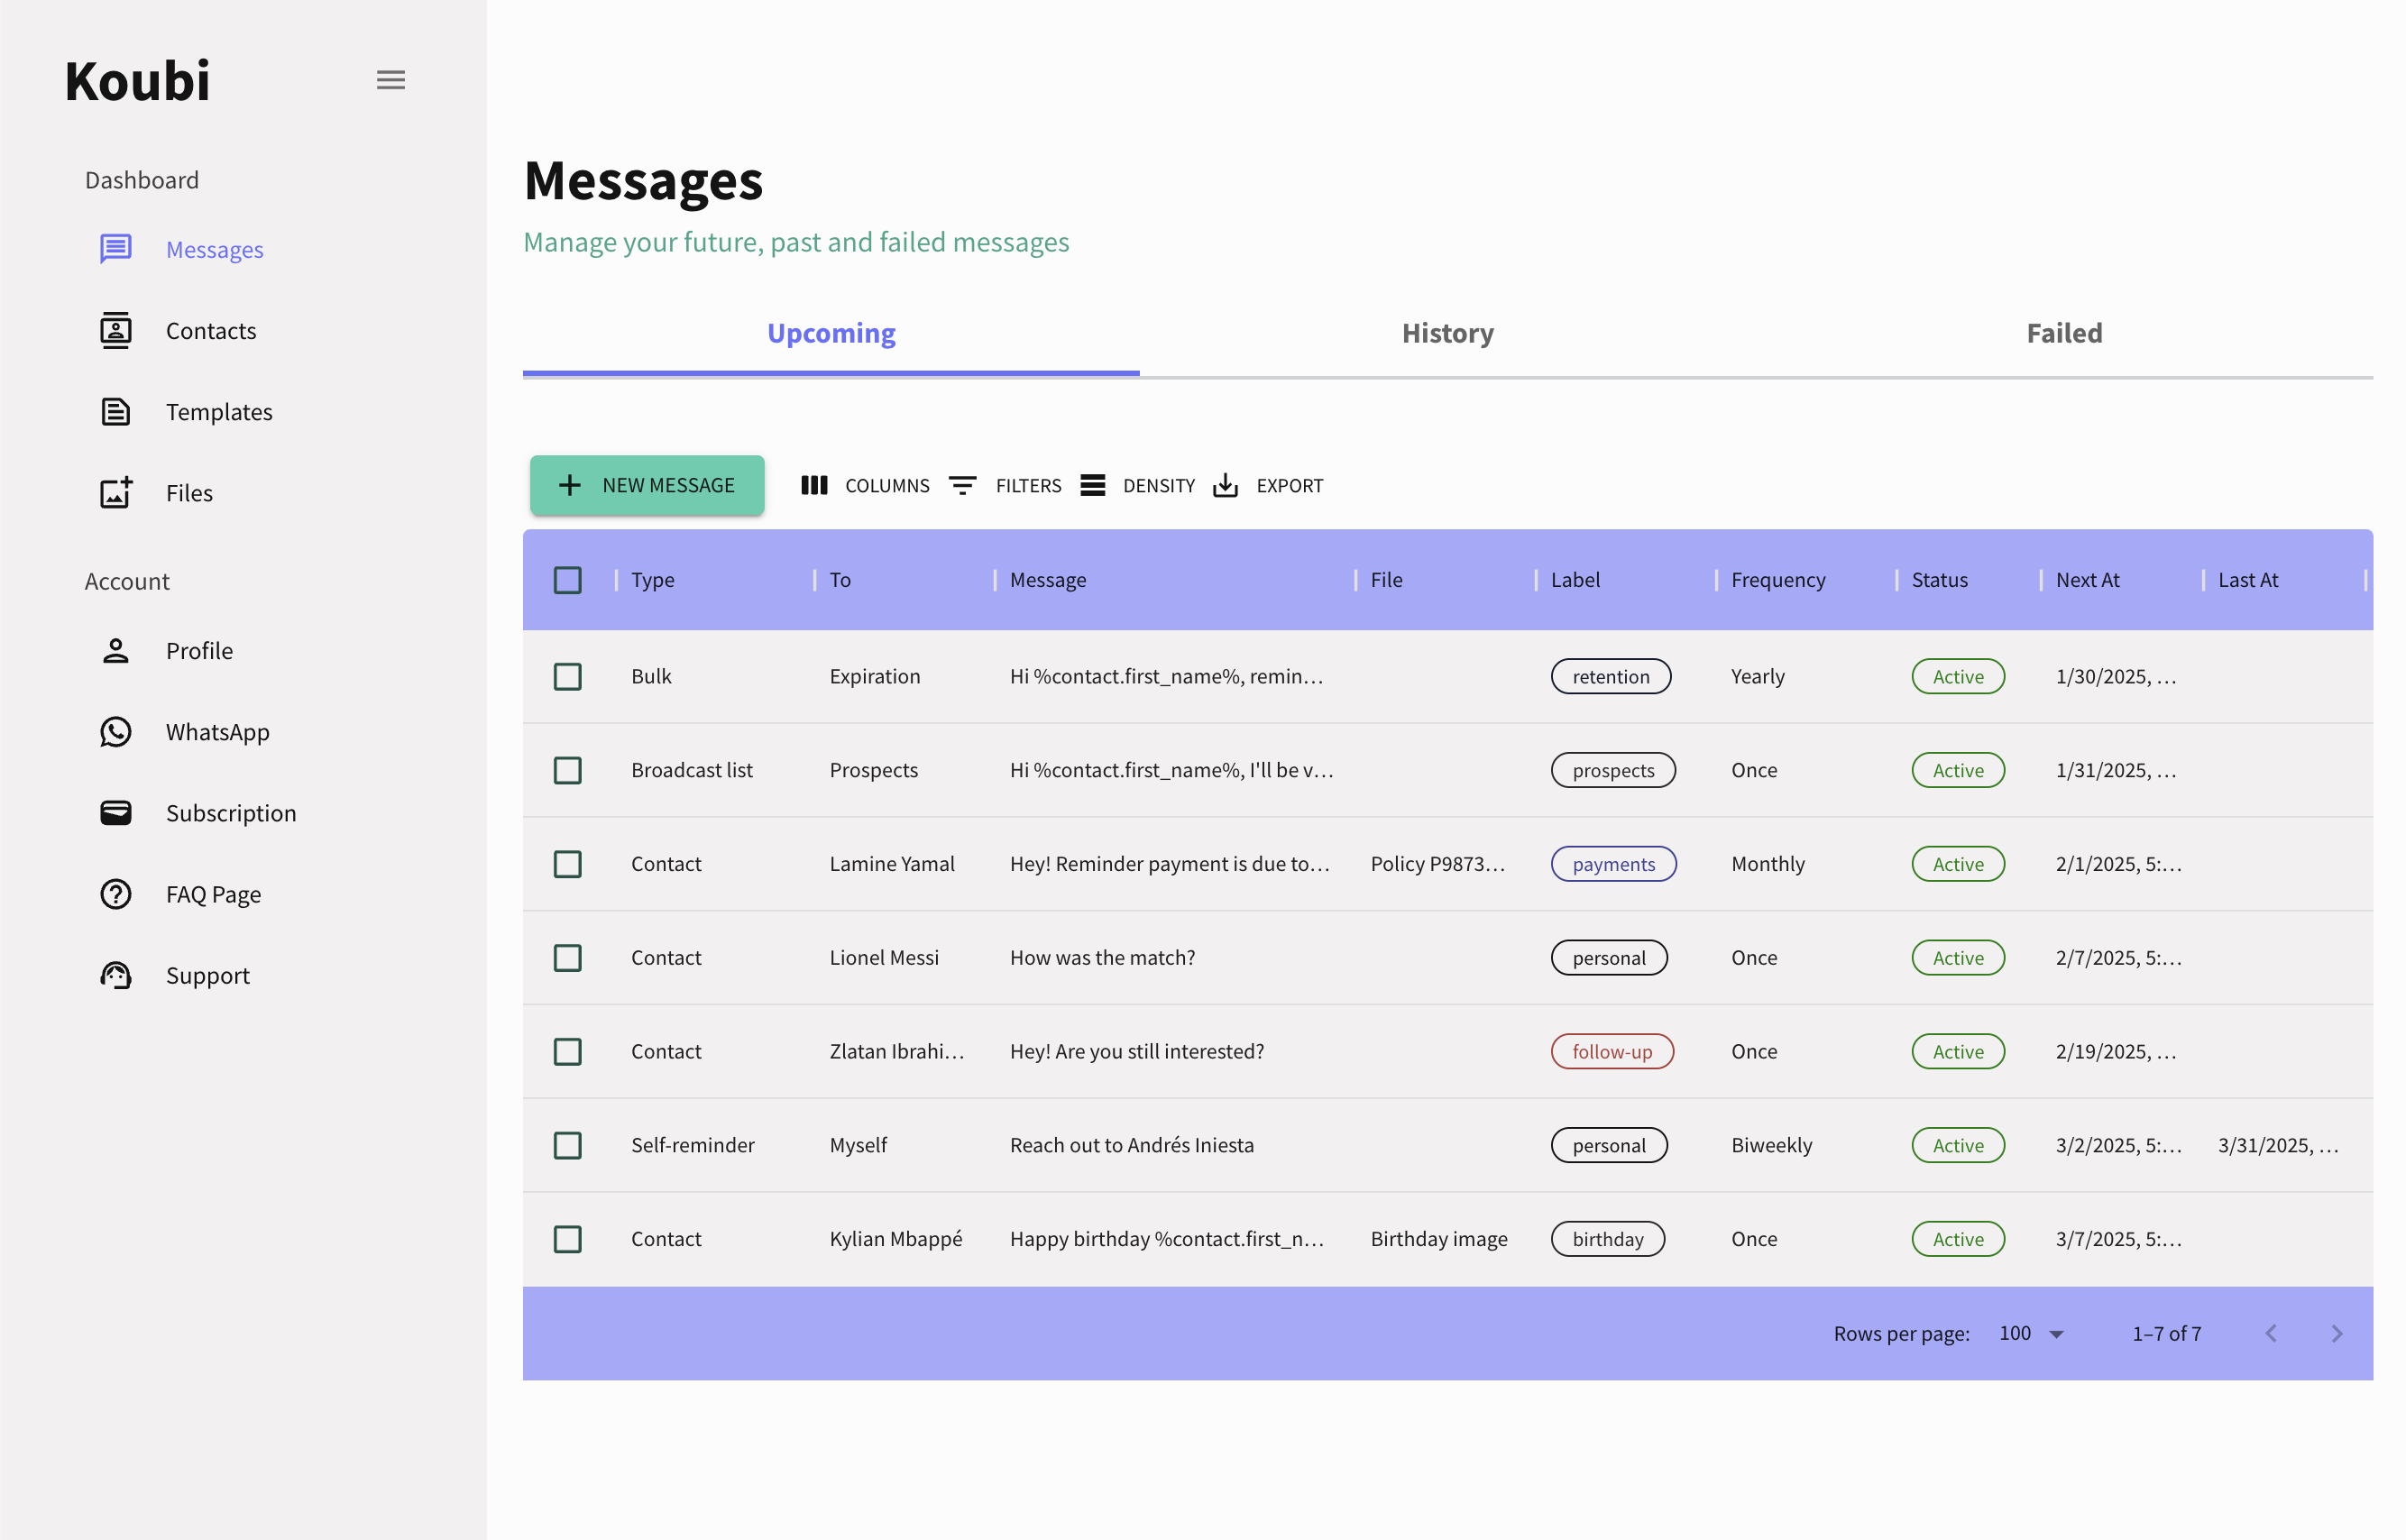This screenshot has width=2406, height=1540.
Task: Switch to the History tab
Action: [1447, 334]
